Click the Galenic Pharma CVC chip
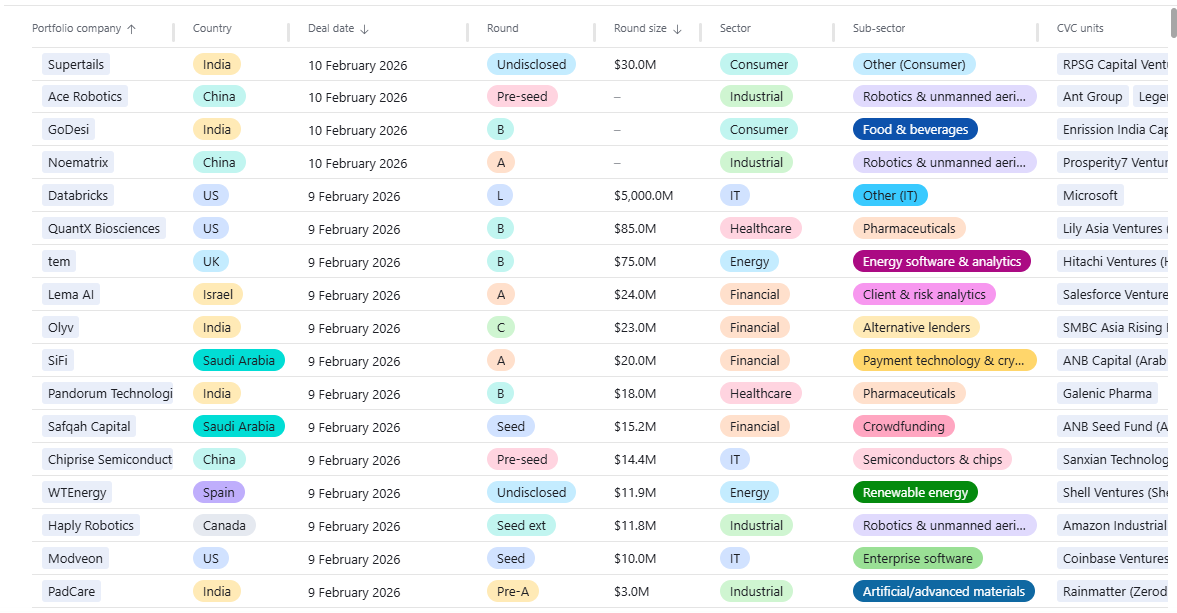 1107,394
